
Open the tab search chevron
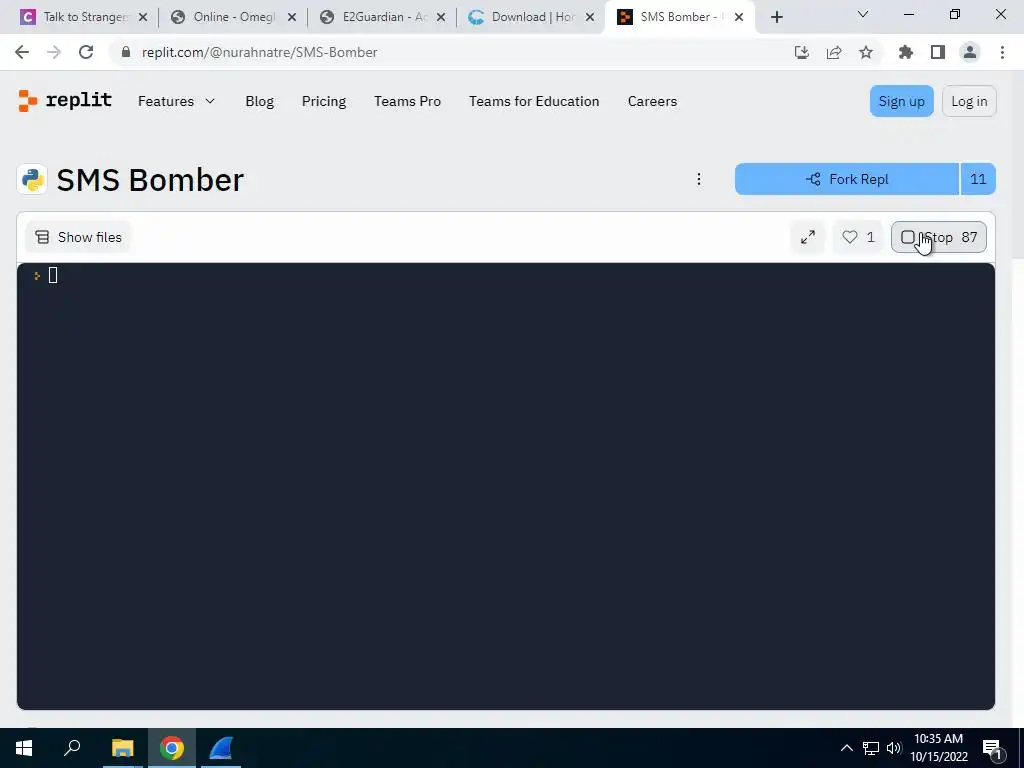coord(863,14)
